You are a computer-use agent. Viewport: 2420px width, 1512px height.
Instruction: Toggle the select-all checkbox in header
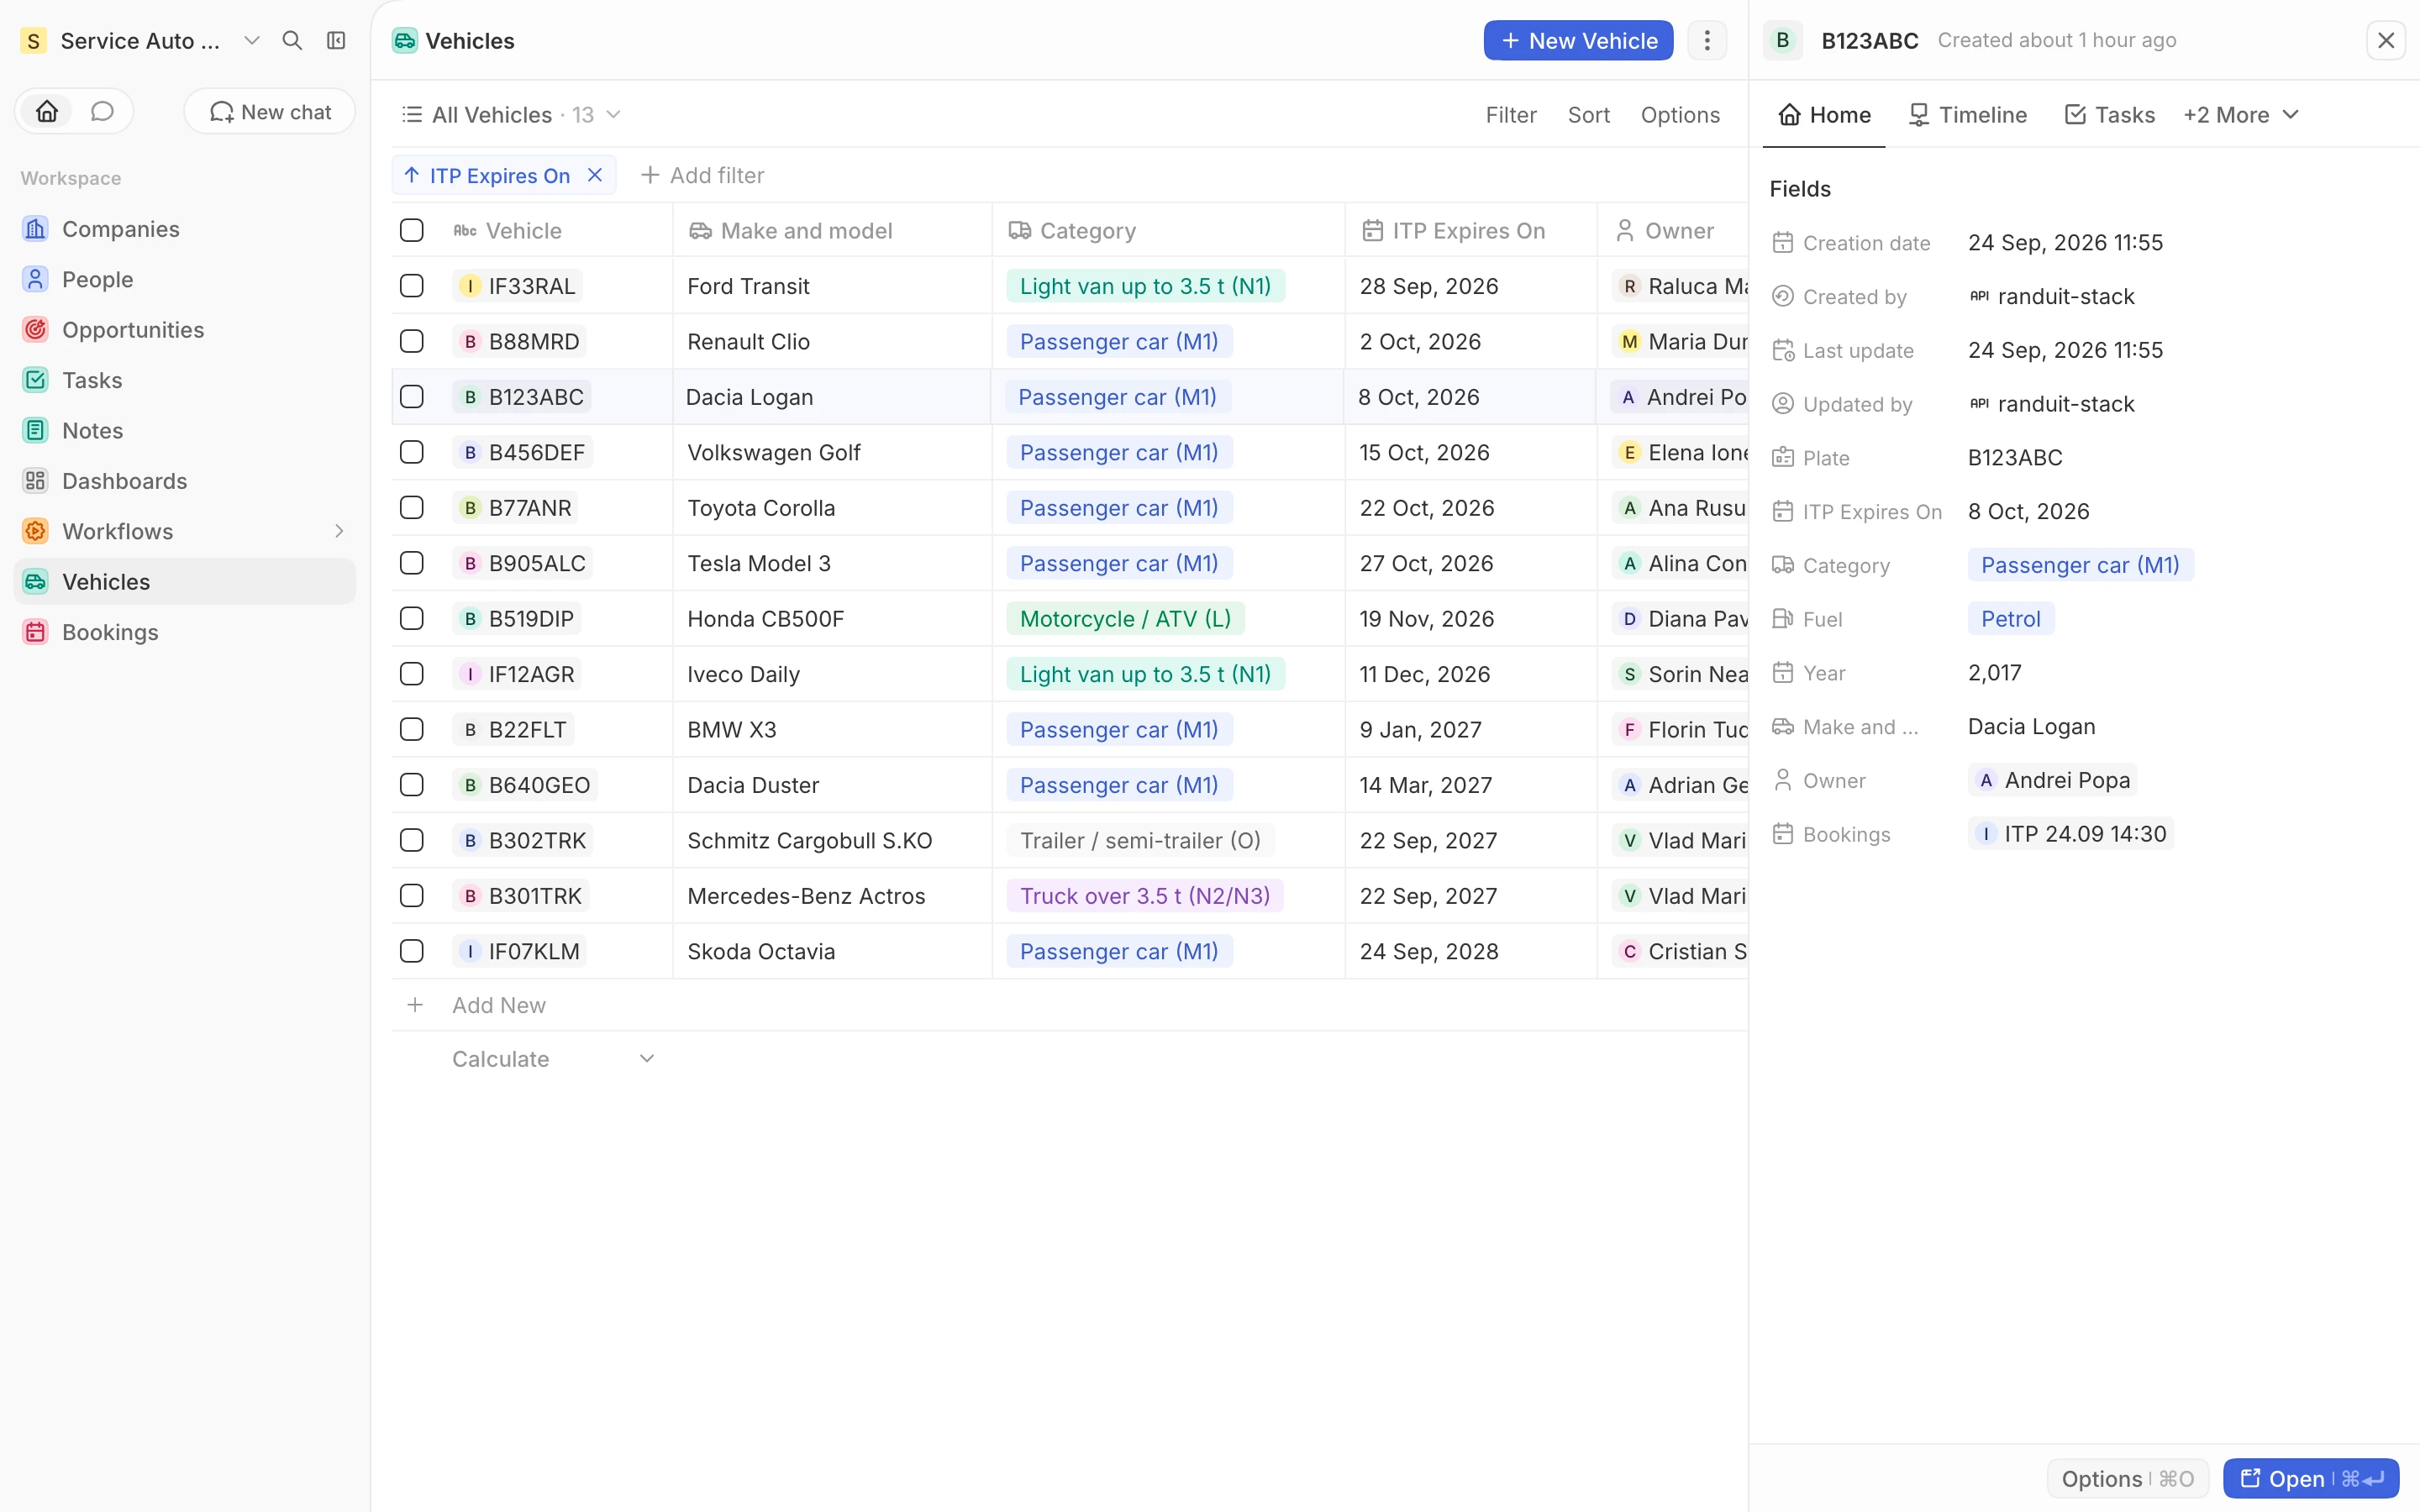click(x=412, y=231)
